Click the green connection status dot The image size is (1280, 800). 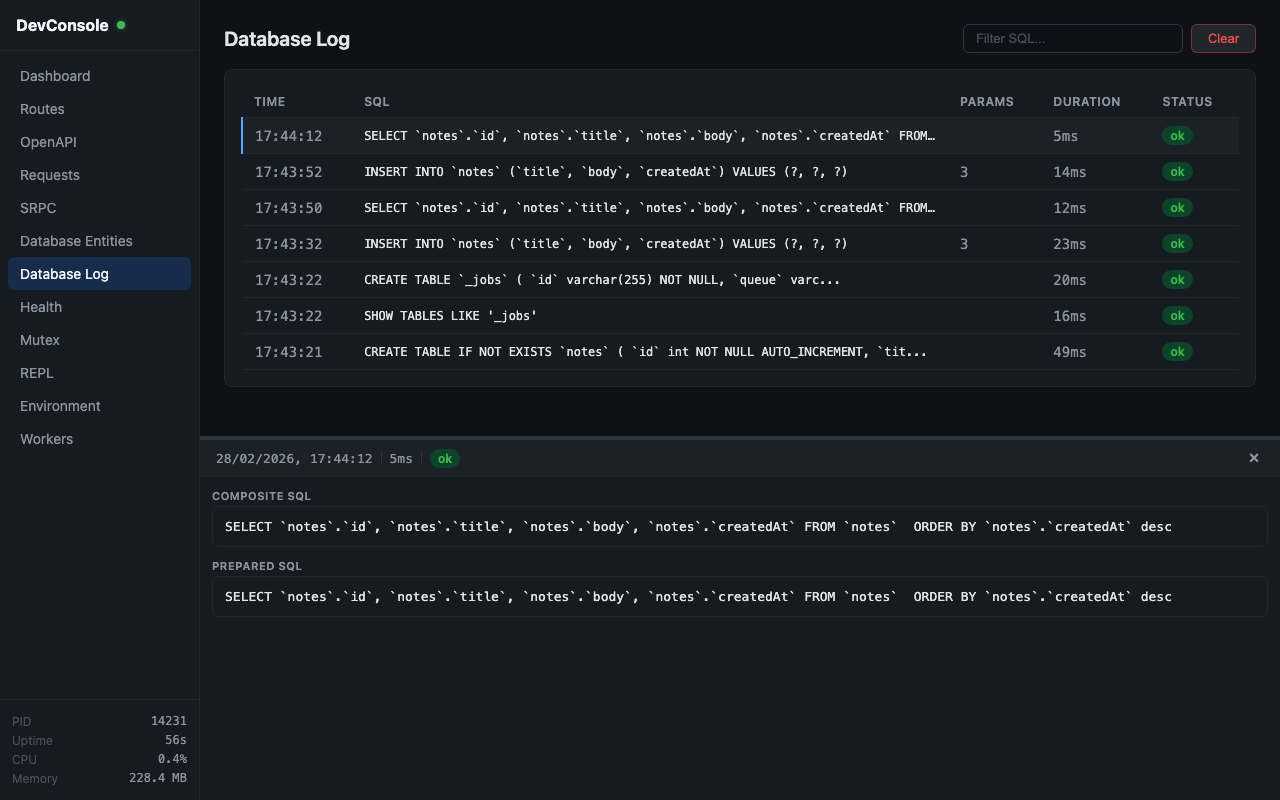(x=121, y=25)
